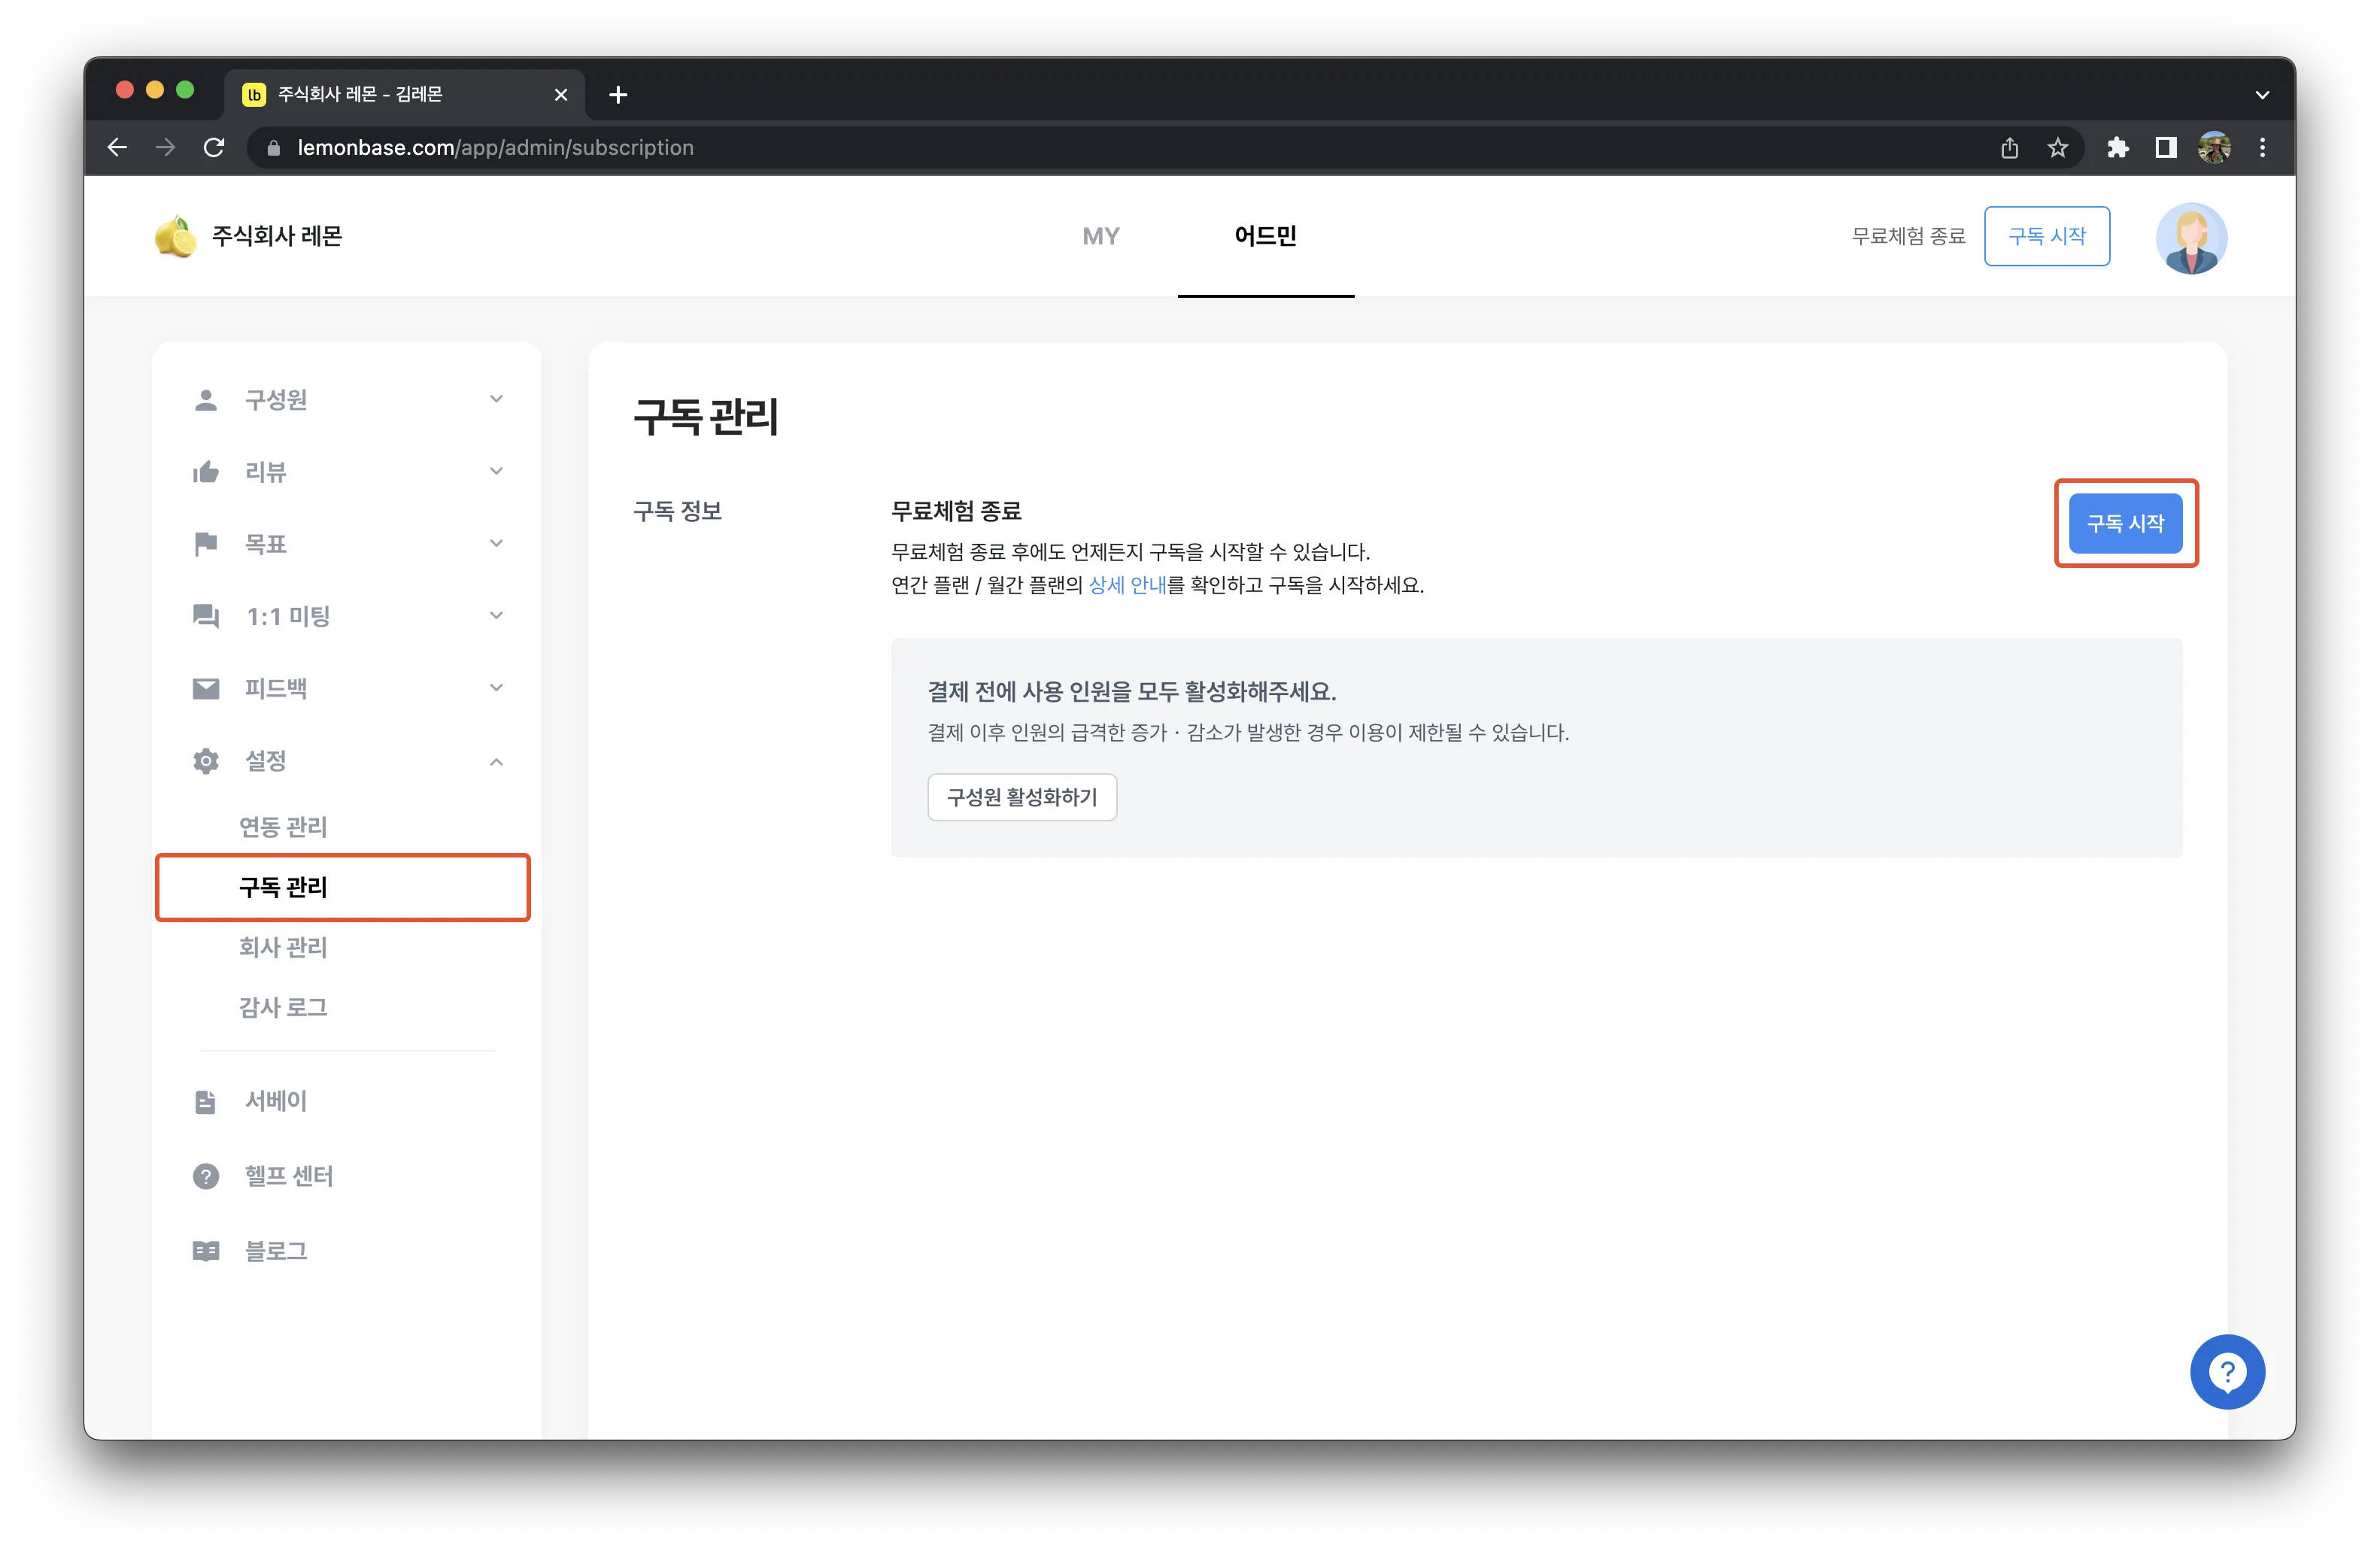Image resolution: width=2380 pixels, height=1551 pixels.
Task: Bookmark page with the star icon
Action: point(2058,148)
